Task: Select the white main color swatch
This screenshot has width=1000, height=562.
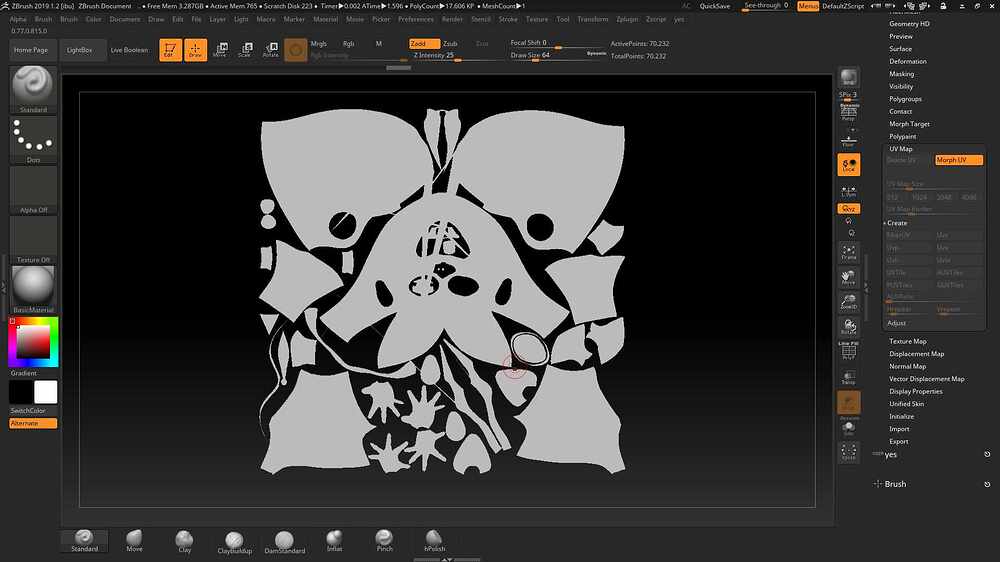Action: tap(45, 392)
